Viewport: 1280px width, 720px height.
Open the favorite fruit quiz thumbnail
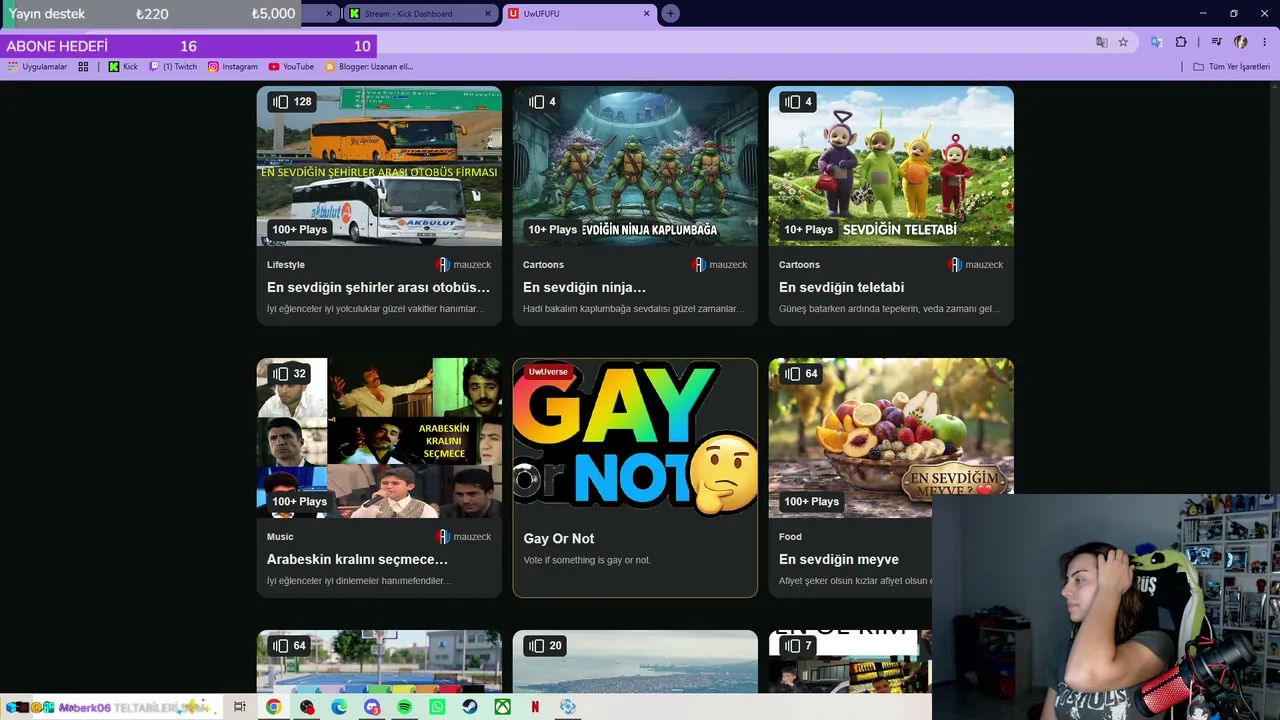[891, 438]
